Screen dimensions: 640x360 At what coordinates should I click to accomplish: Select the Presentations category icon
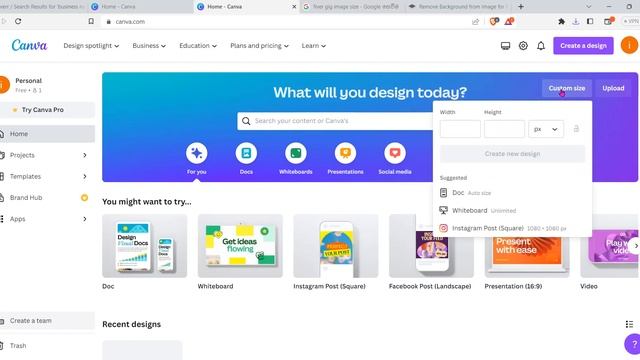click(345, 153)
